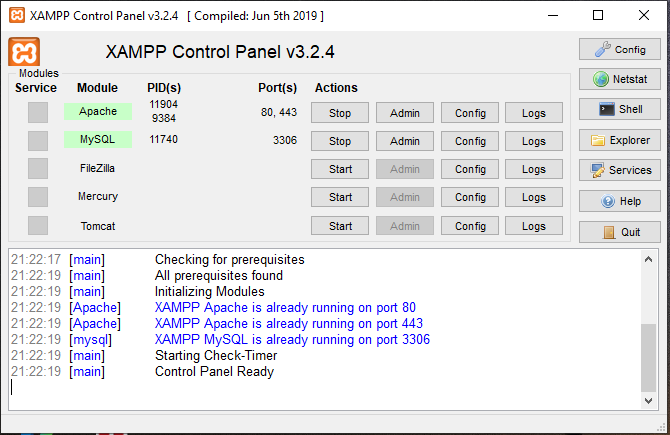This screenshot has width=670, height=435.
Task: Toggle the Mercury service checkbox
Action: click(38, 197)
